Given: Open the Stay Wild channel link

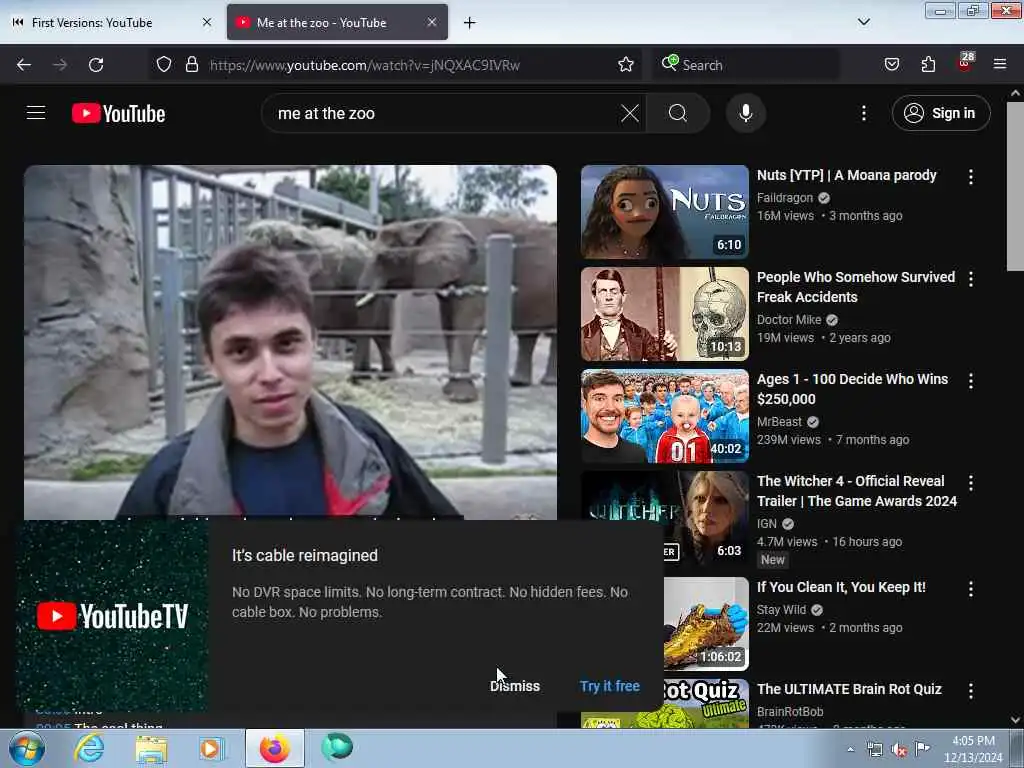Looking at the screenshot, I should (781, 609).
